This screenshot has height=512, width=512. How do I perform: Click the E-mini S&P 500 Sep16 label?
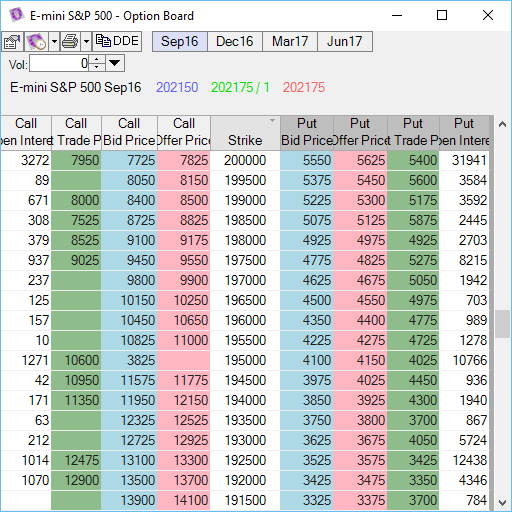point(76,88)
